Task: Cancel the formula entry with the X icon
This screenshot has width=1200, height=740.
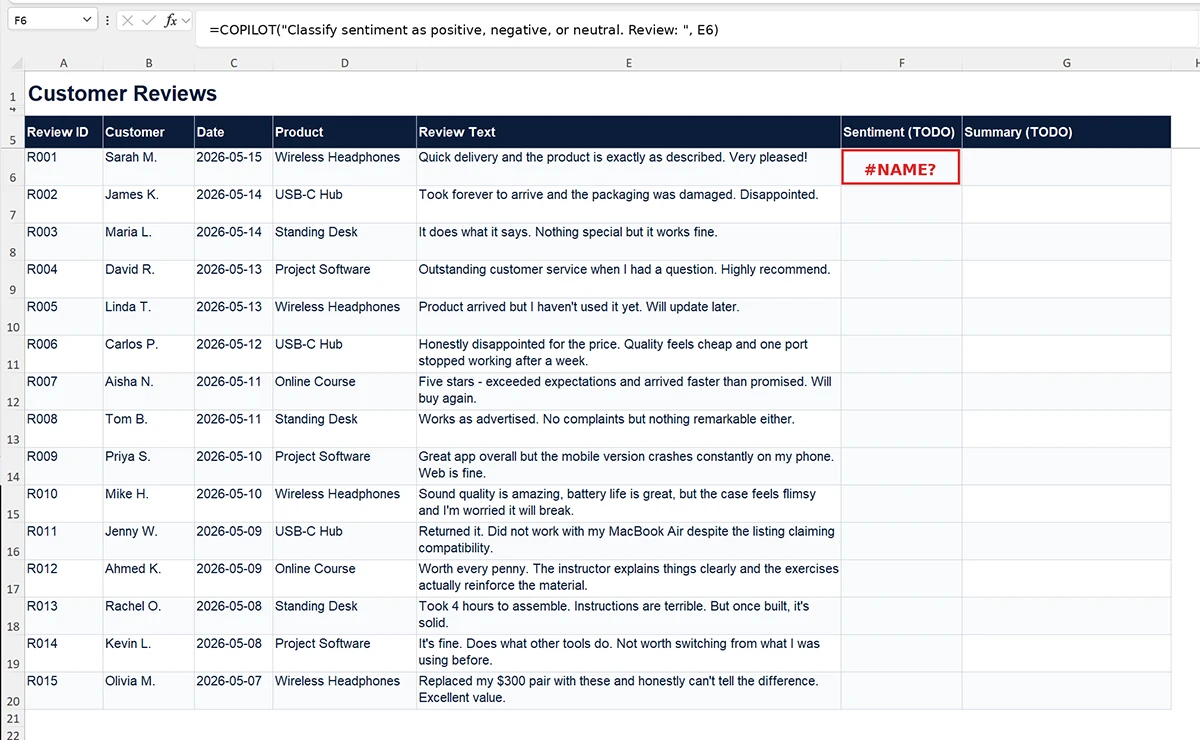Action: tap(128, 20)
